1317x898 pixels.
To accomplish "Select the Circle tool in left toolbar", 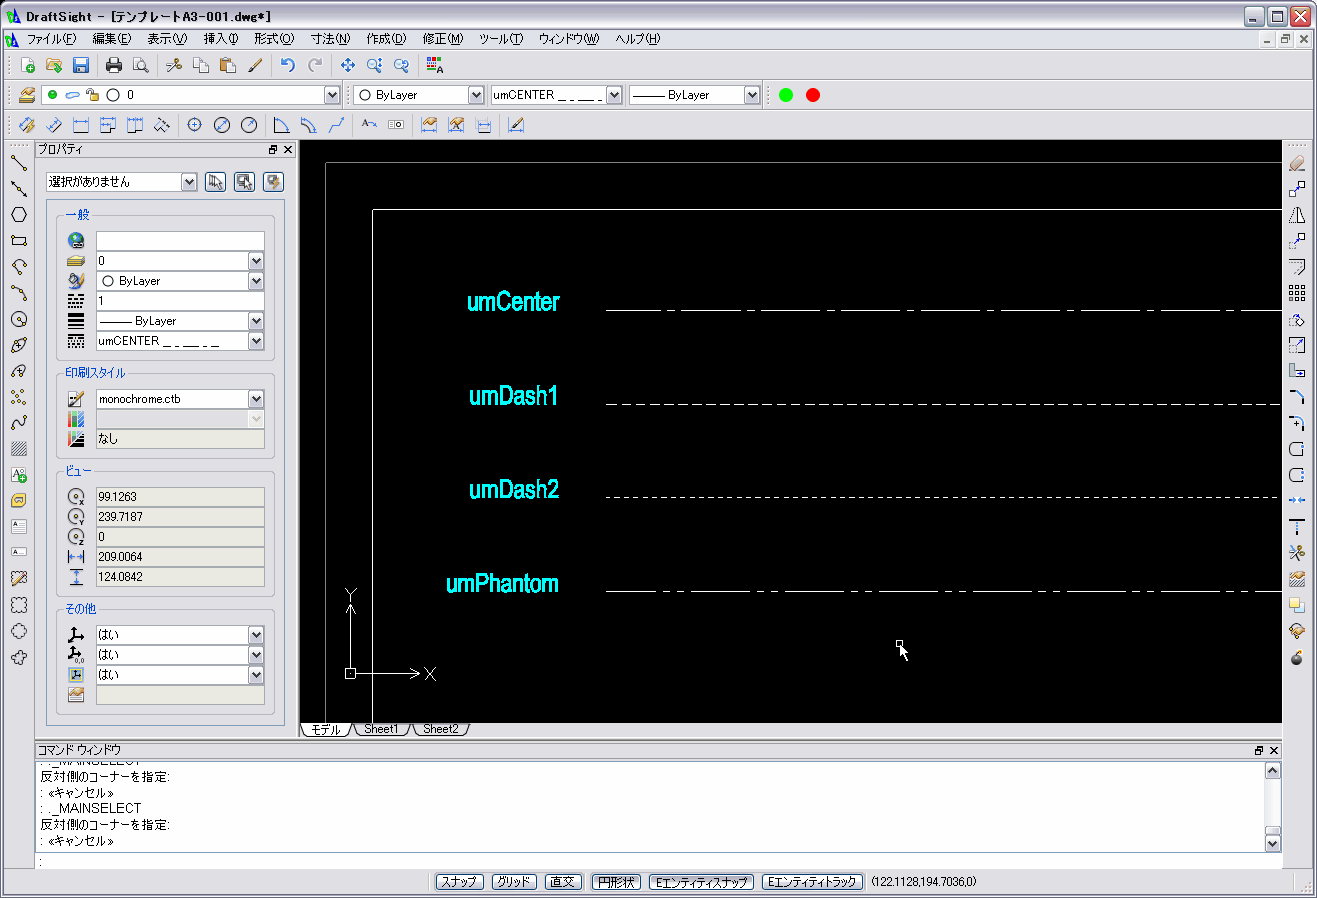I will click(x=18, y=319).
